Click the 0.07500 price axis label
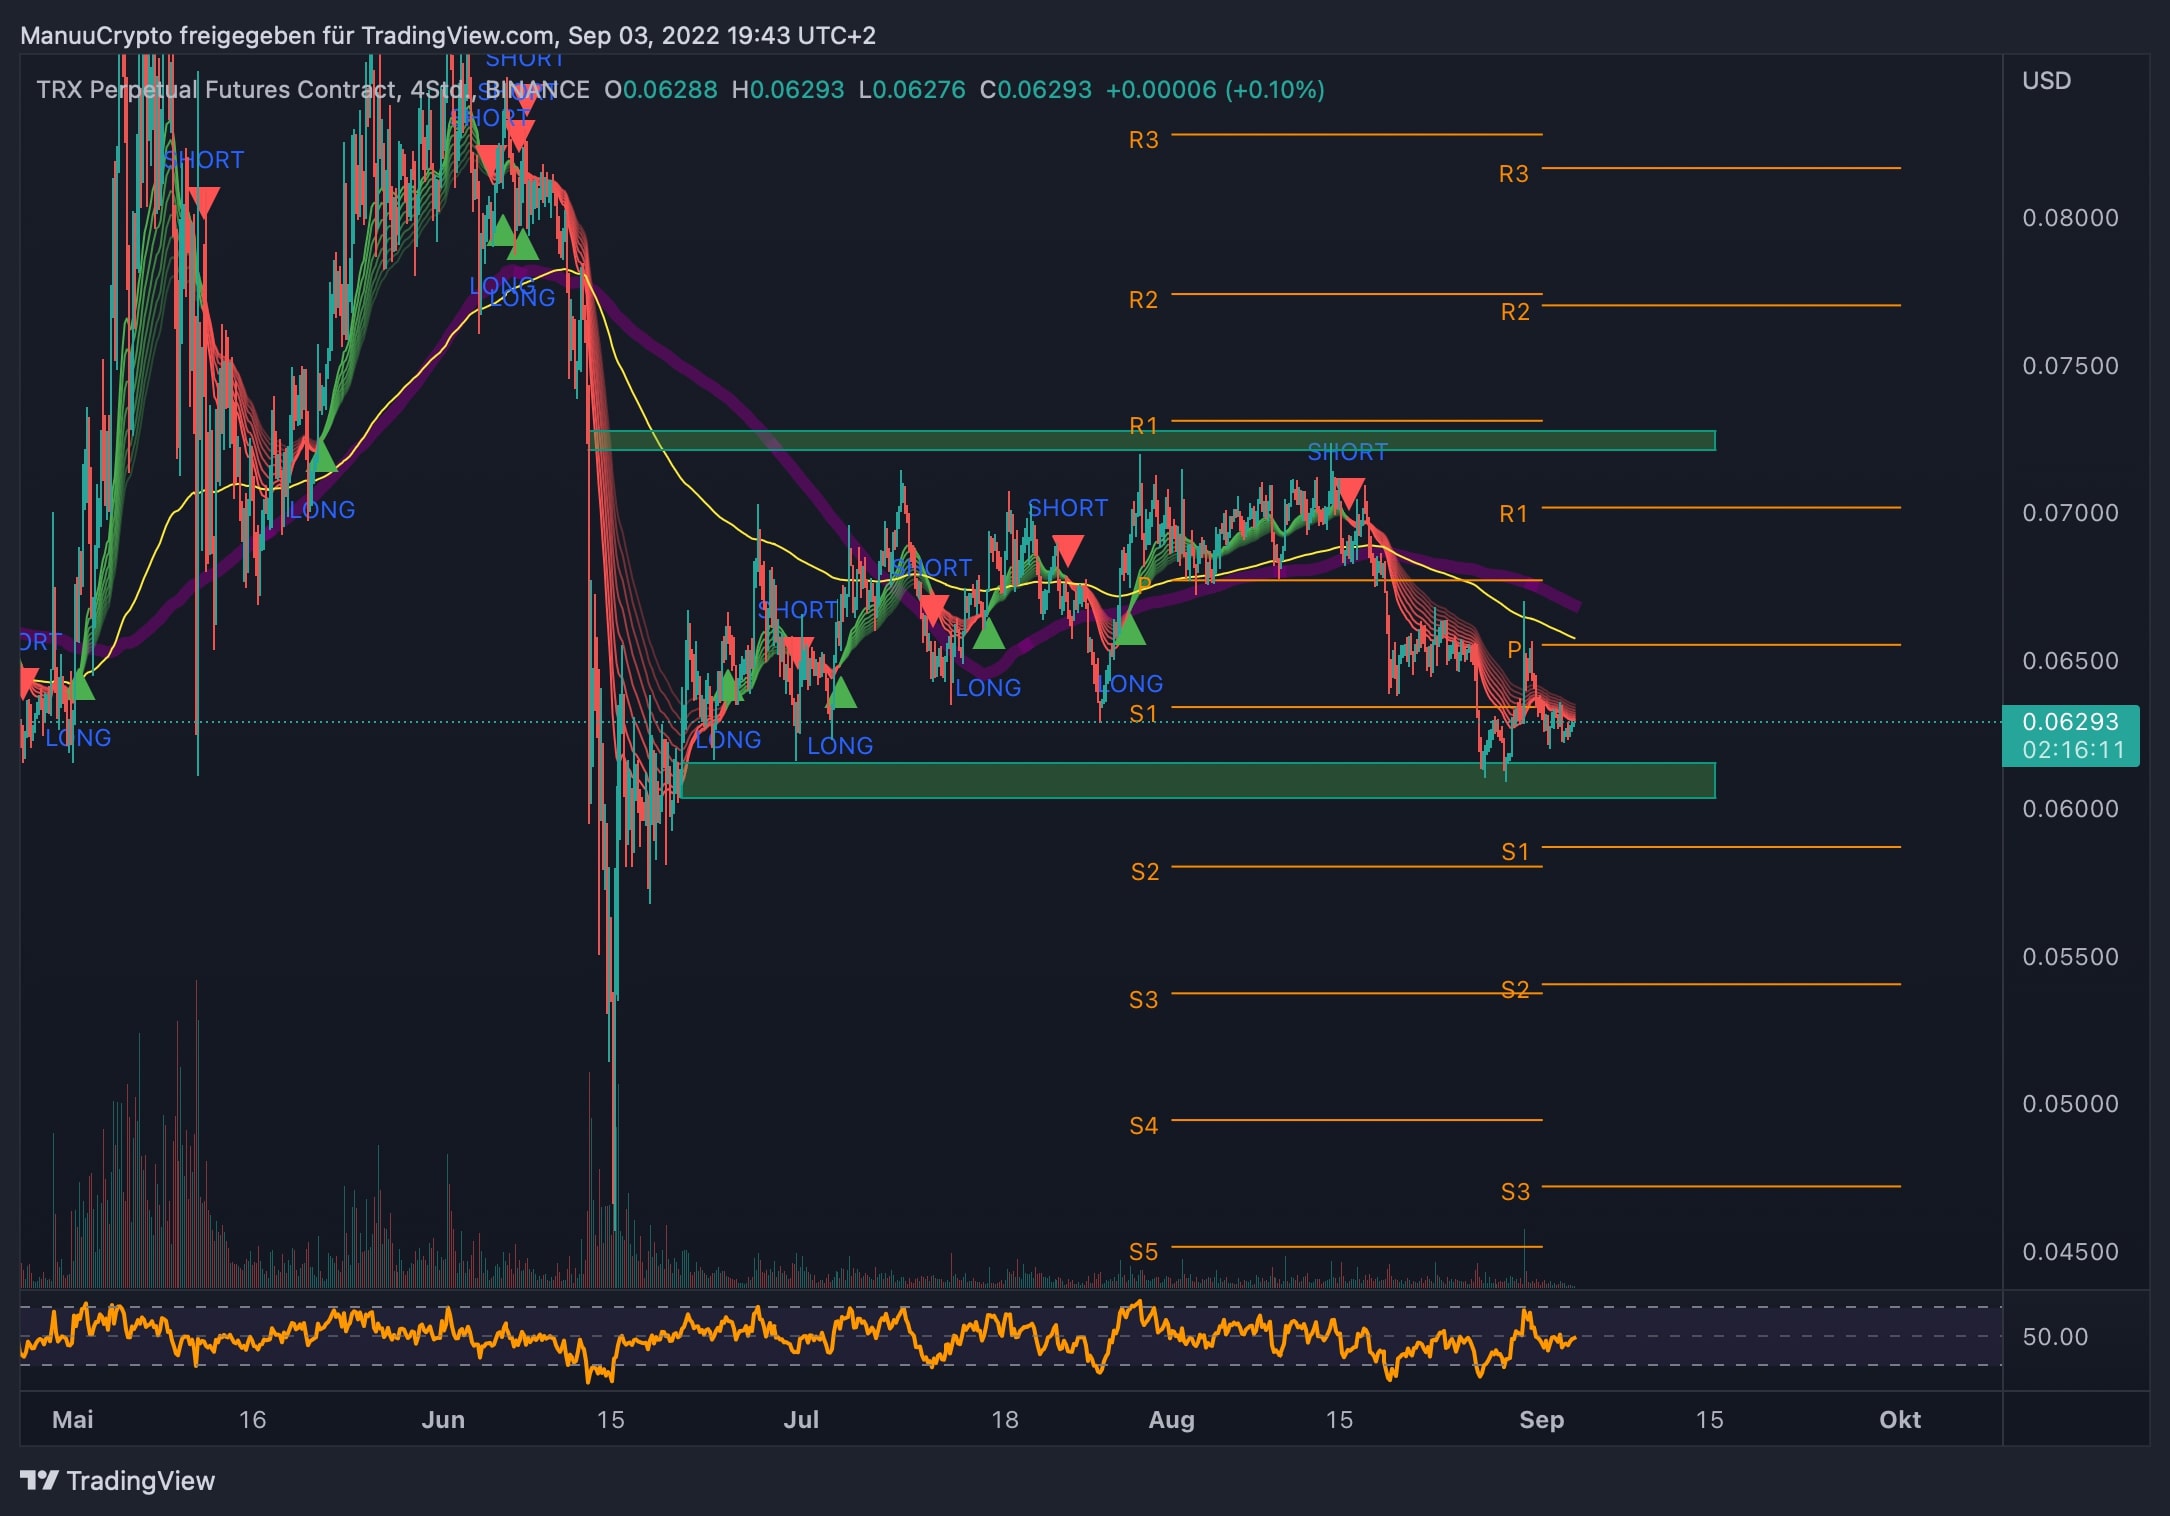 click(x=2070, y=365)
